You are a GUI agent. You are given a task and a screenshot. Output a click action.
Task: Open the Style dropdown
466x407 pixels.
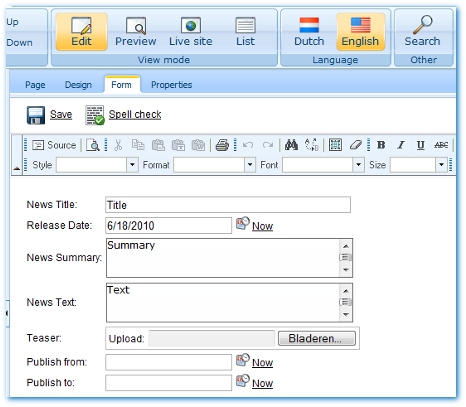(132, 165)
